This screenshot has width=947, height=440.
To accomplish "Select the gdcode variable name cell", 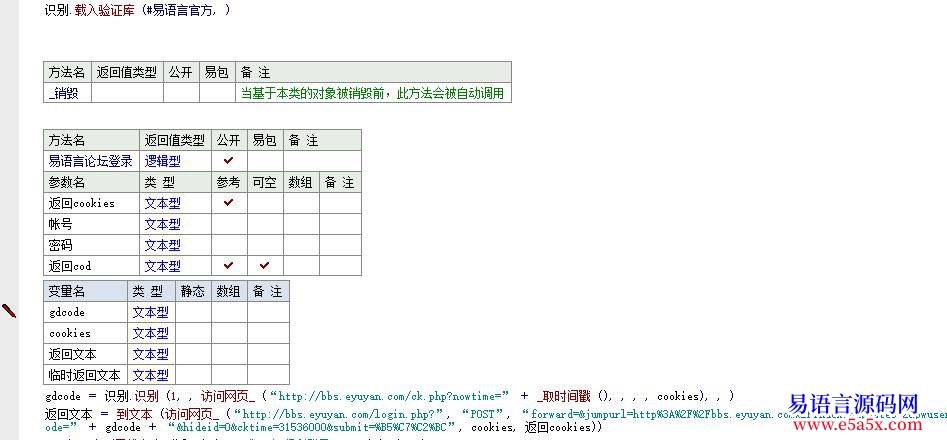I will pyautogui.click(x=85, y=312).
